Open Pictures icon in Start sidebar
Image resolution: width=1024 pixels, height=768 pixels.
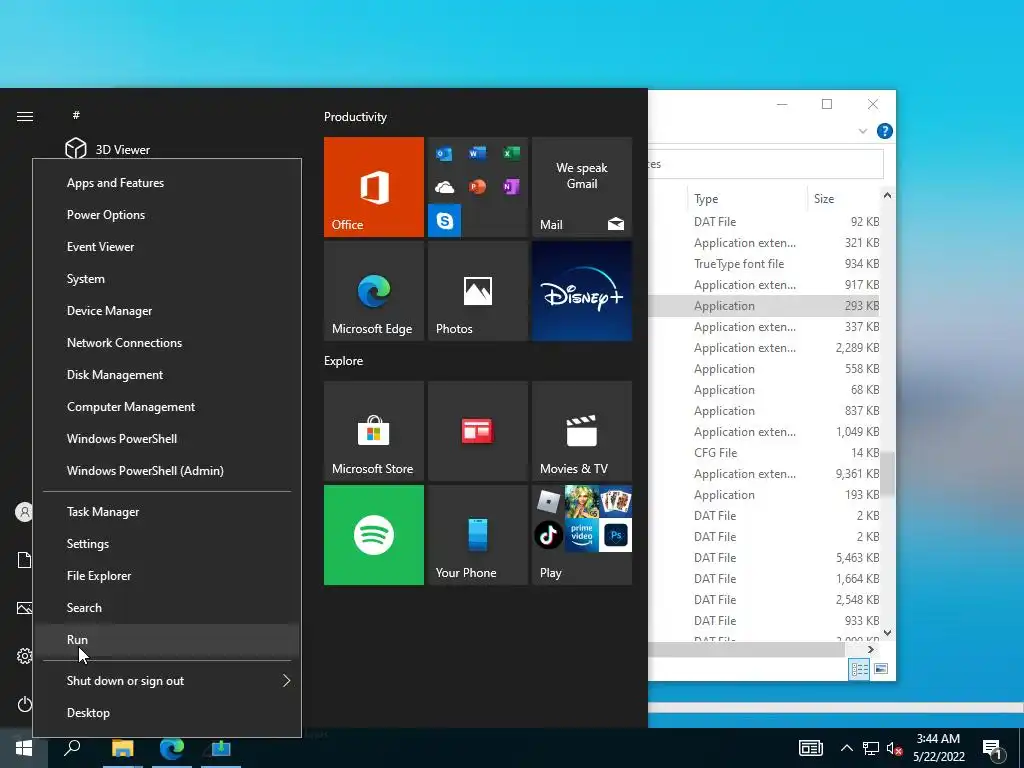coord(24,608)
